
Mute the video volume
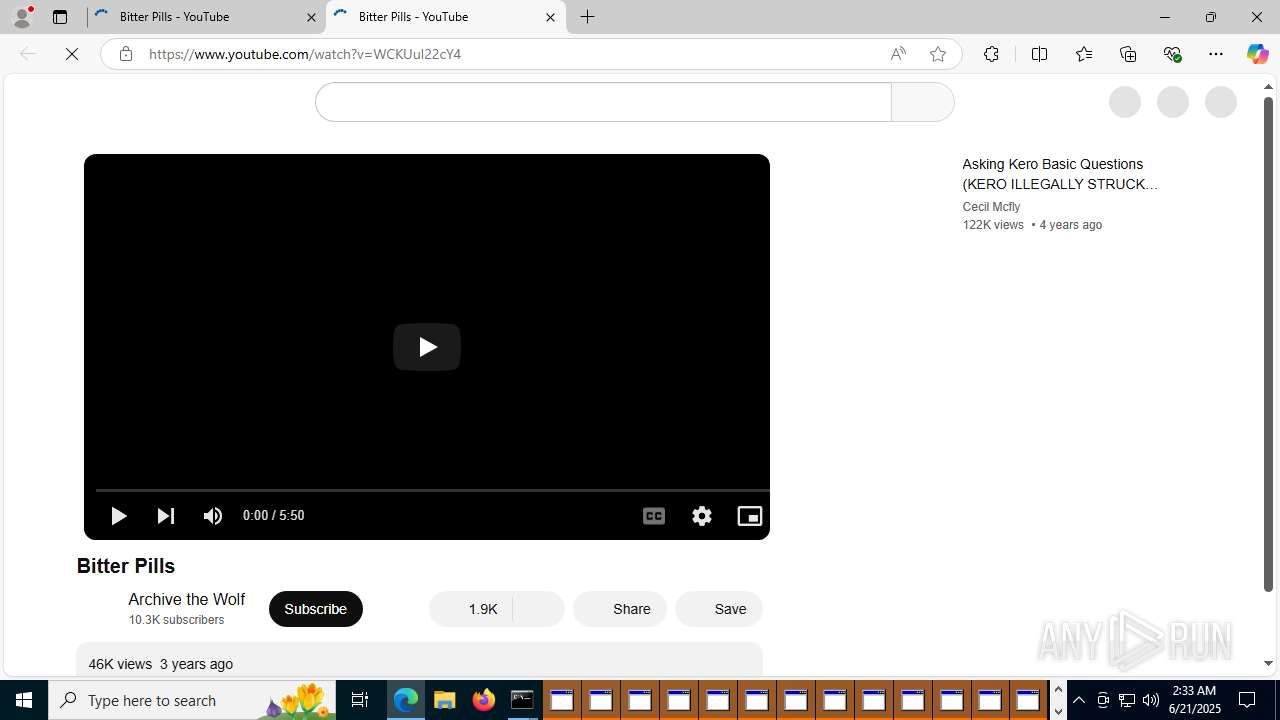pos(213,516)
